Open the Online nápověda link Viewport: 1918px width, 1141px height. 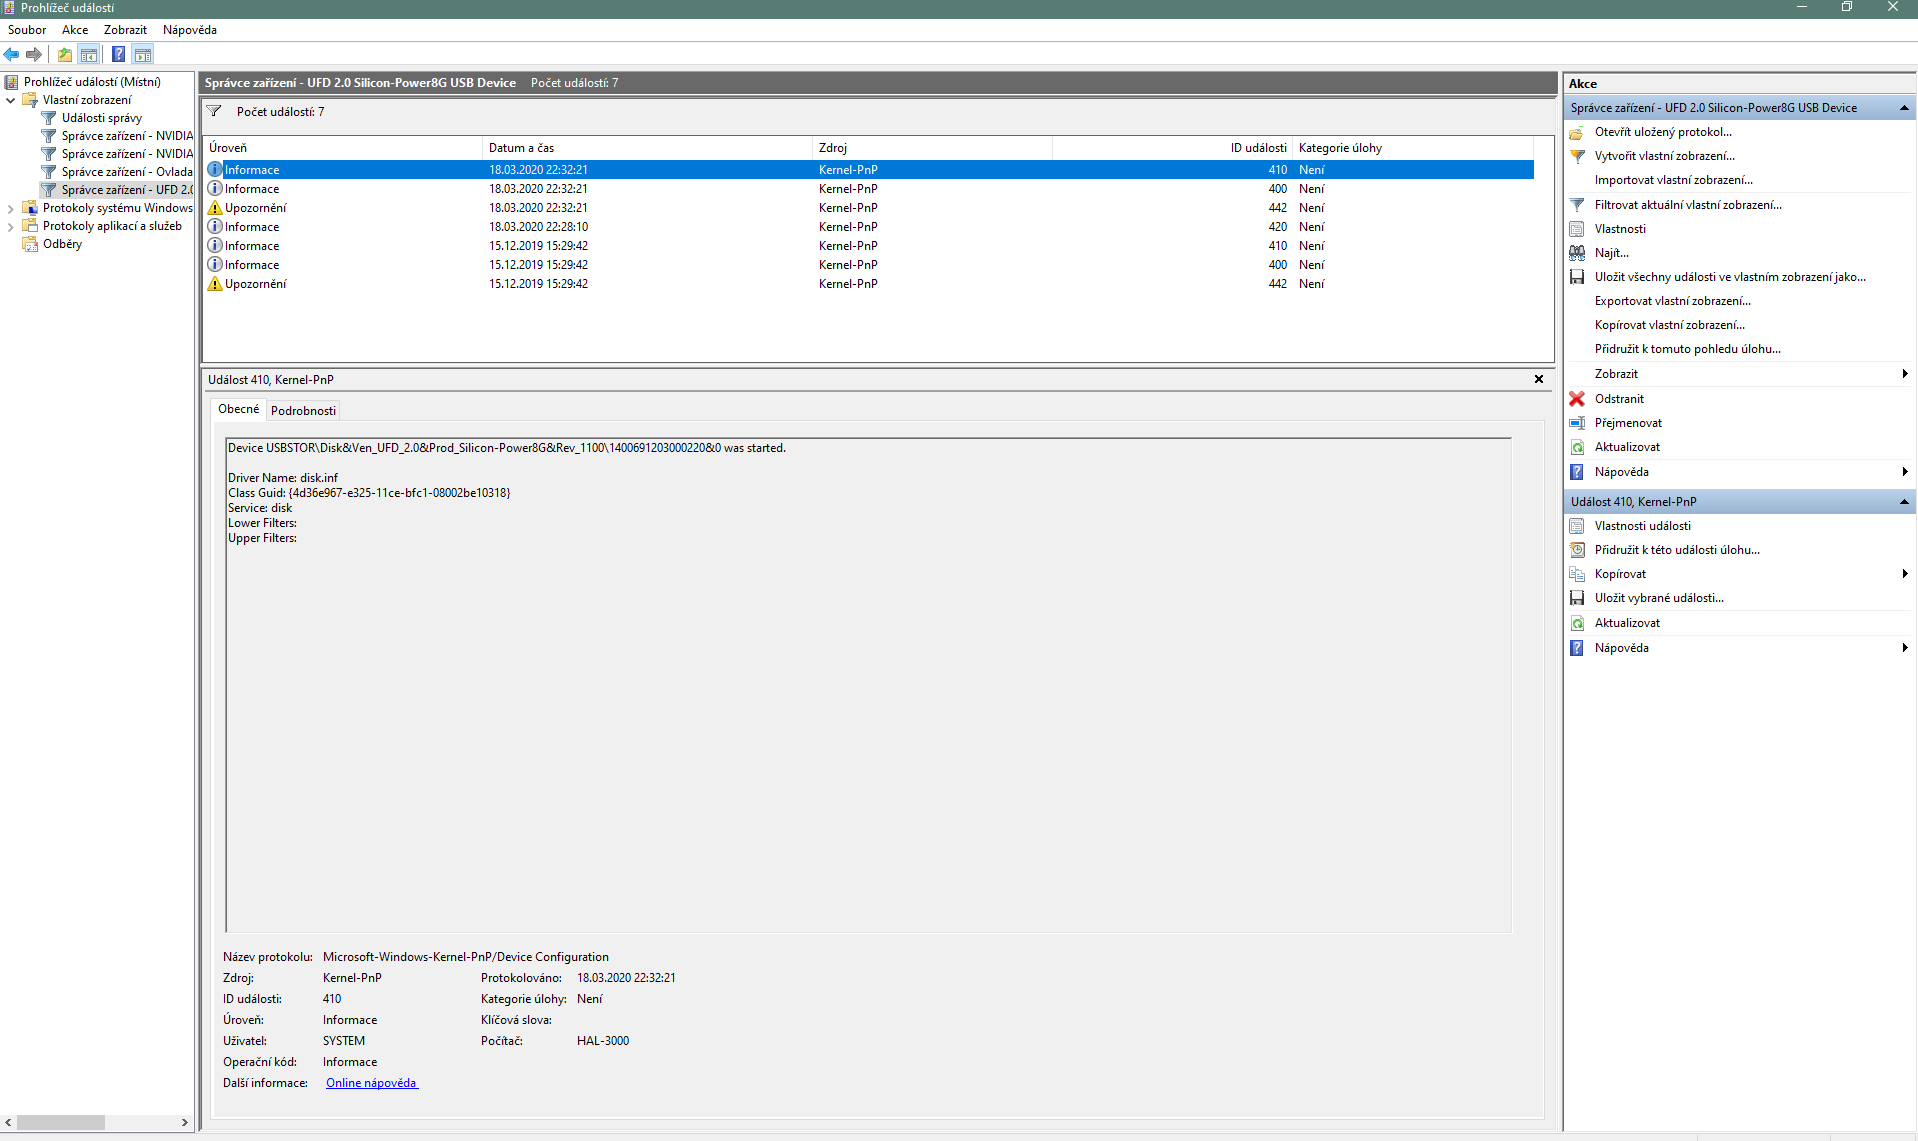(371, 1083)
